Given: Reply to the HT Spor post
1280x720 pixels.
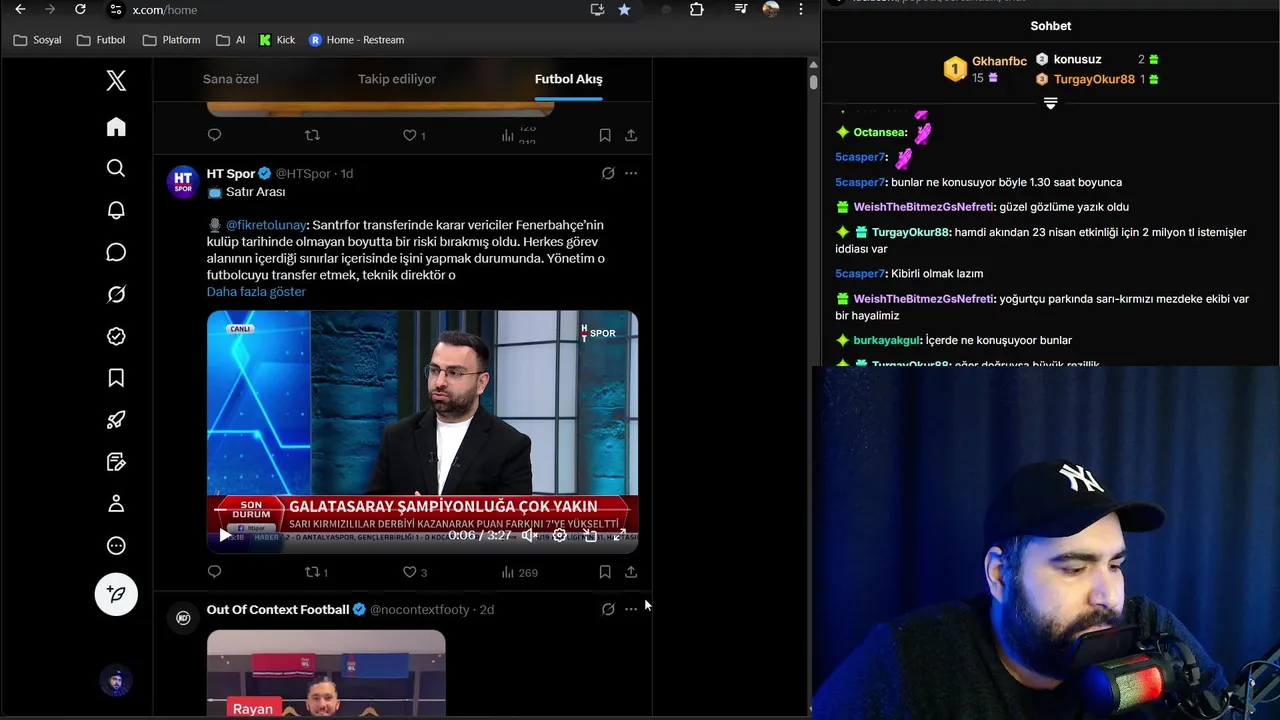Looking at the screenshot, I should click(x=214, y=572).
